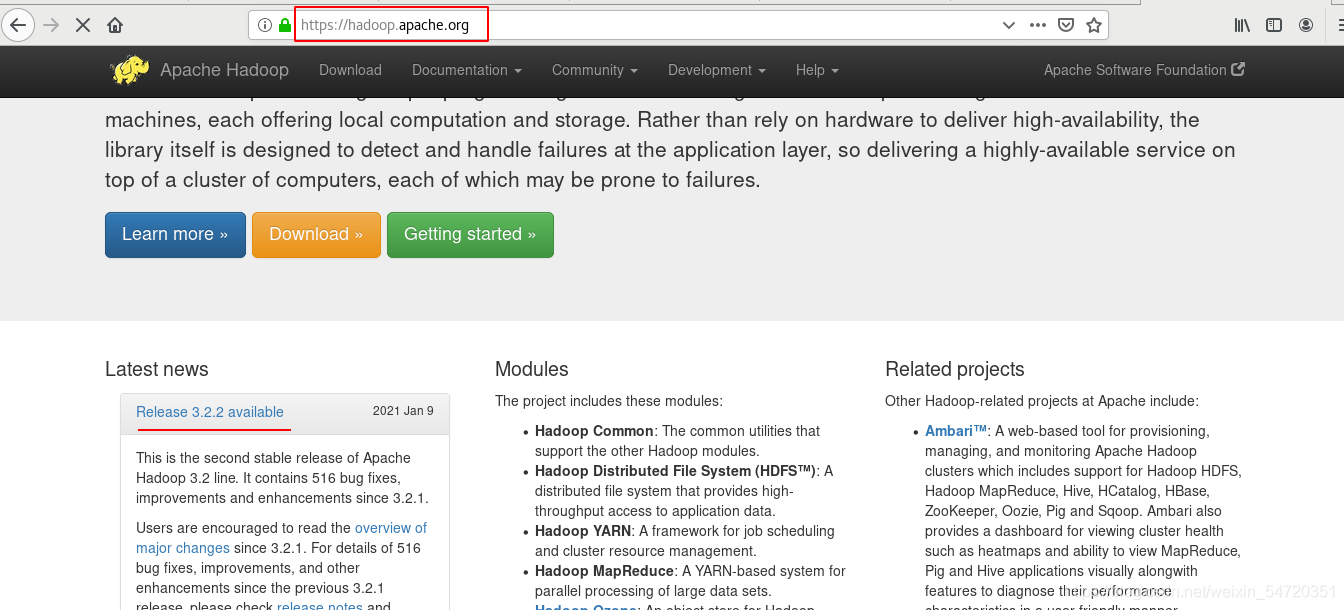Click the Modules heading

532,369
